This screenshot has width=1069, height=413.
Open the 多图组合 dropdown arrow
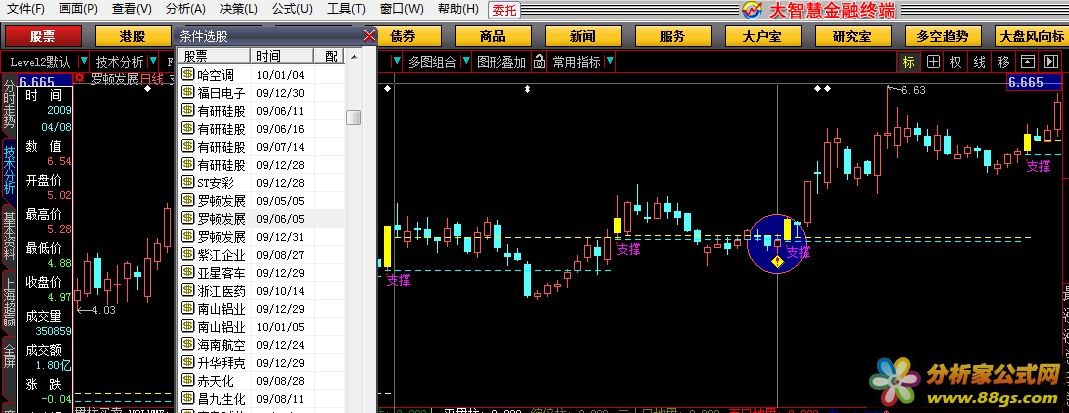pos(466,62)
